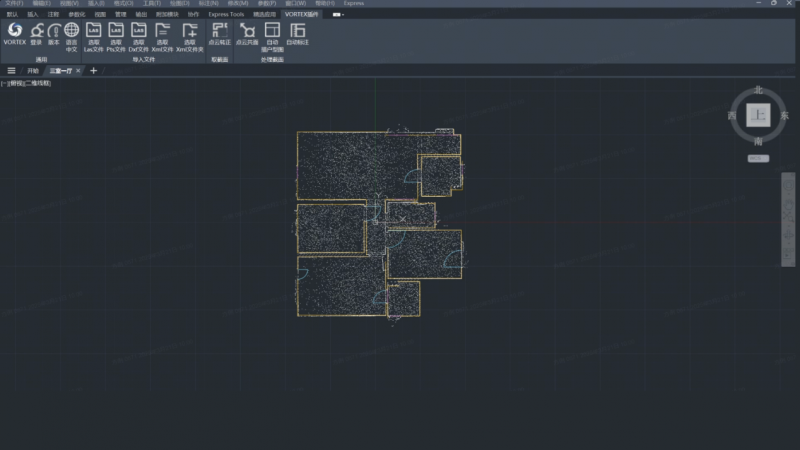Viewport: 800px width, 450px height.
Task: Select the 三室一厅 drawing tab
Action: [61, 71]
